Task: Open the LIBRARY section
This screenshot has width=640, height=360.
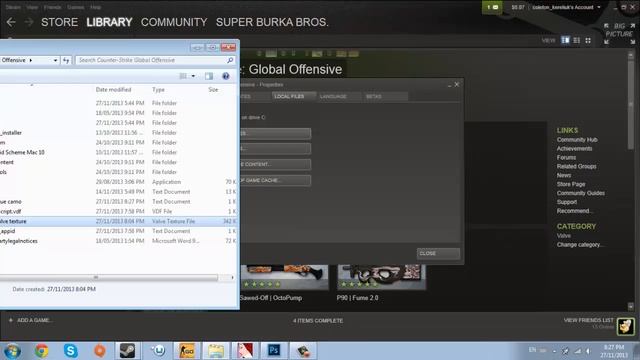Action: (109, 22)
